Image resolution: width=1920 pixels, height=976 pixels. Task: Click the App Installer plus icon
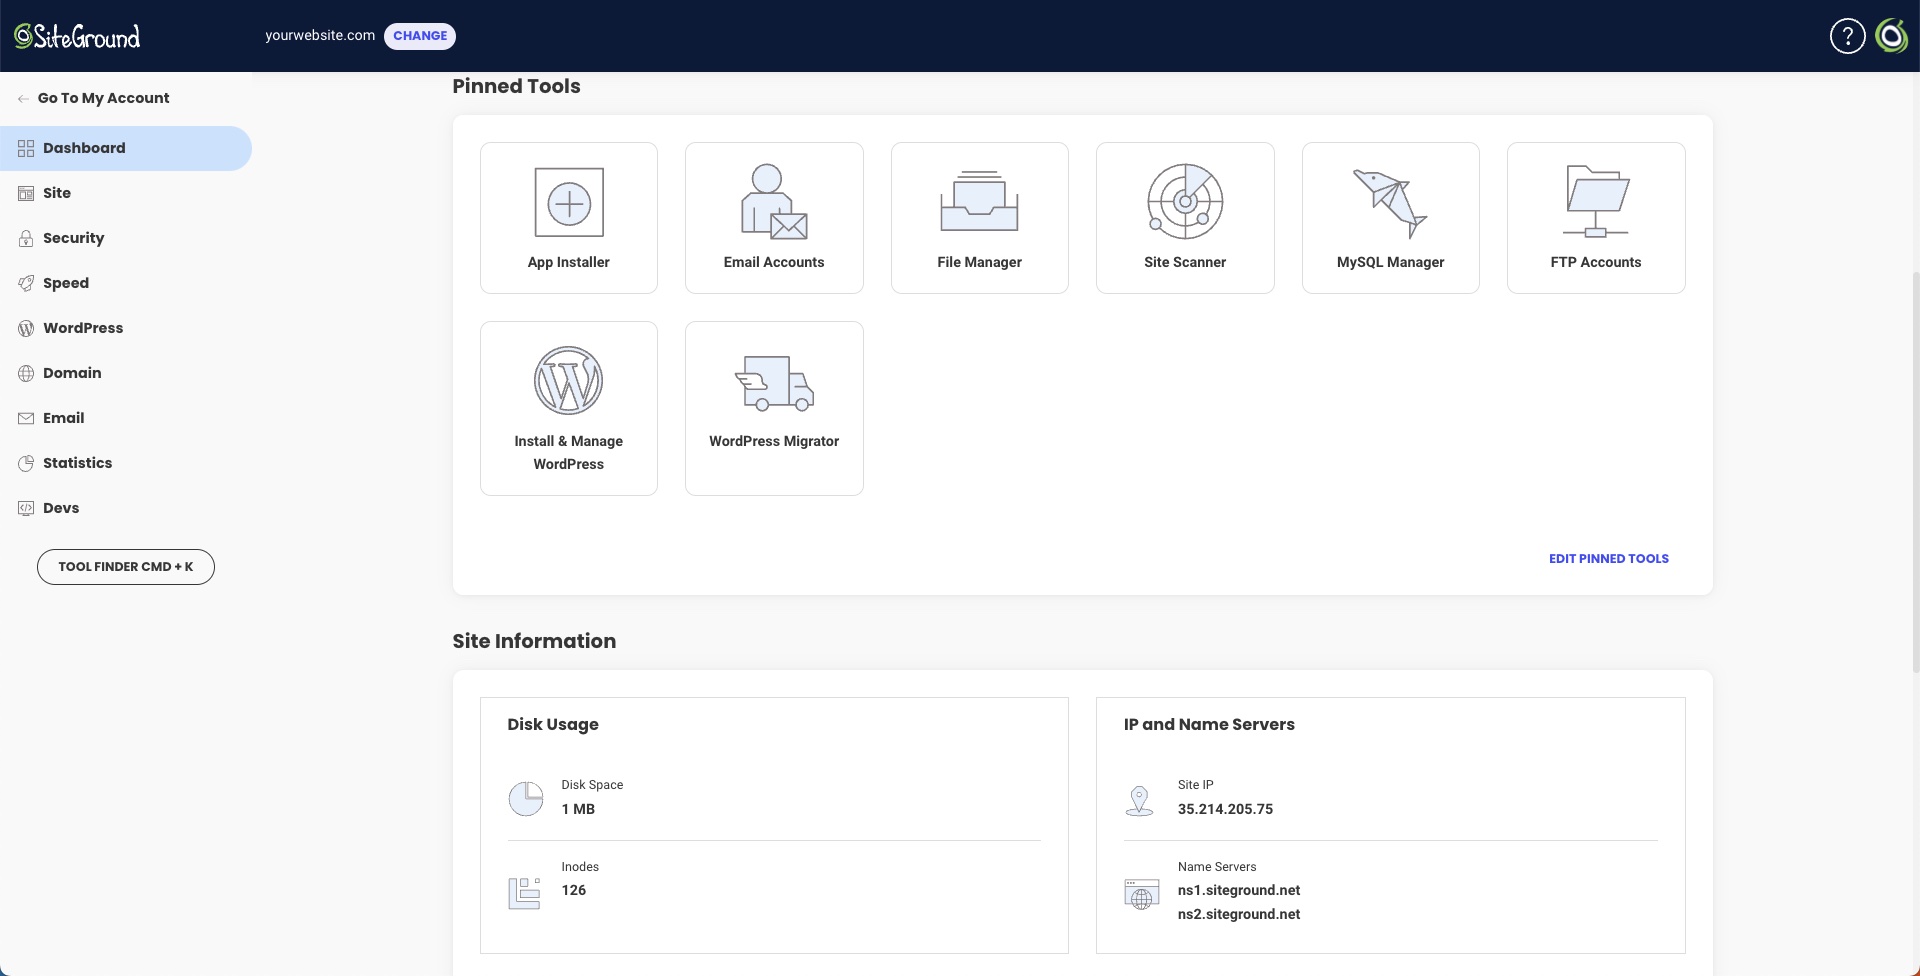pos(569,202)
